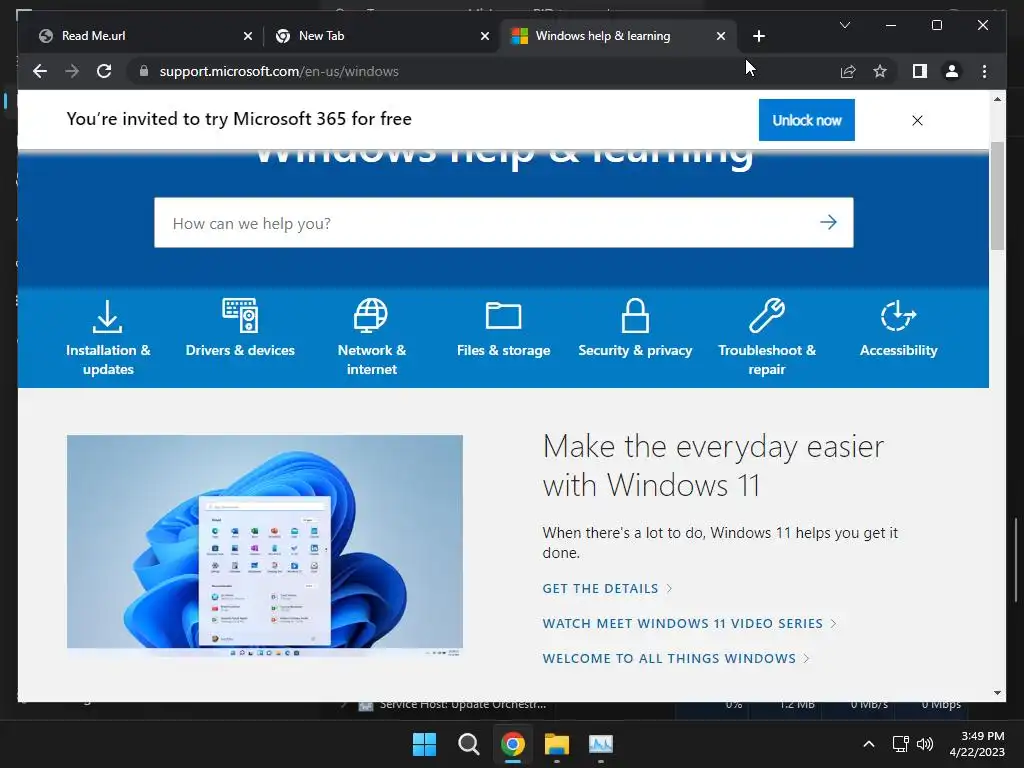Viewport: 1024px width, 768px height.
Task: Switch to the Read Me.url tab
Action: coord(137,36)
